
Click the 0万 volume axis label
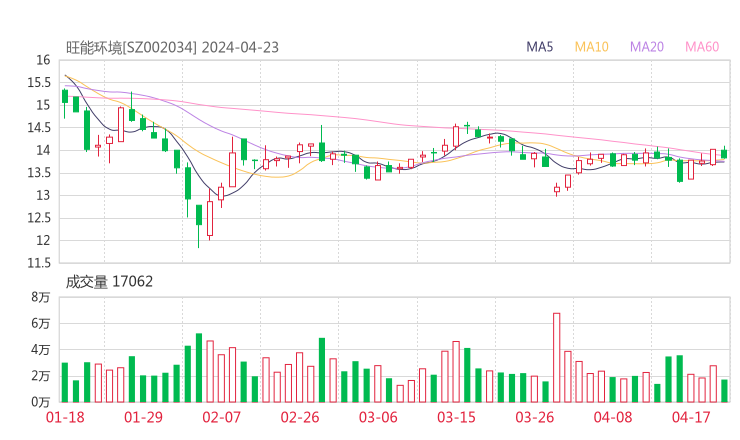[41, 402]
